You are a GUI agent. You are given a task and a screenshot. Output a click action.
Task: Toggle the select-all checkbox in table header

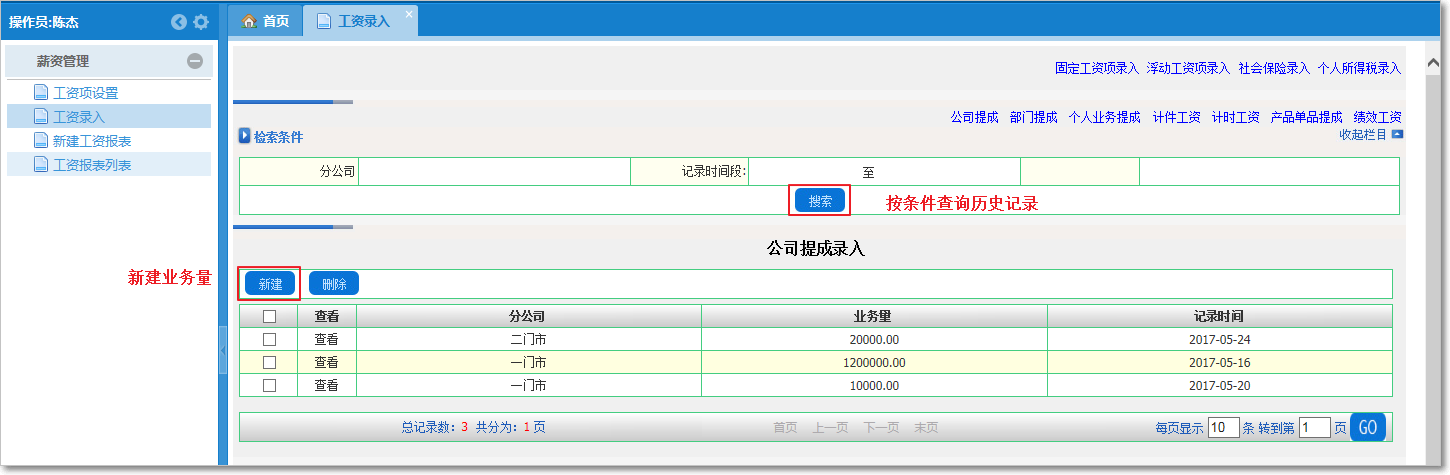[269, 316]
